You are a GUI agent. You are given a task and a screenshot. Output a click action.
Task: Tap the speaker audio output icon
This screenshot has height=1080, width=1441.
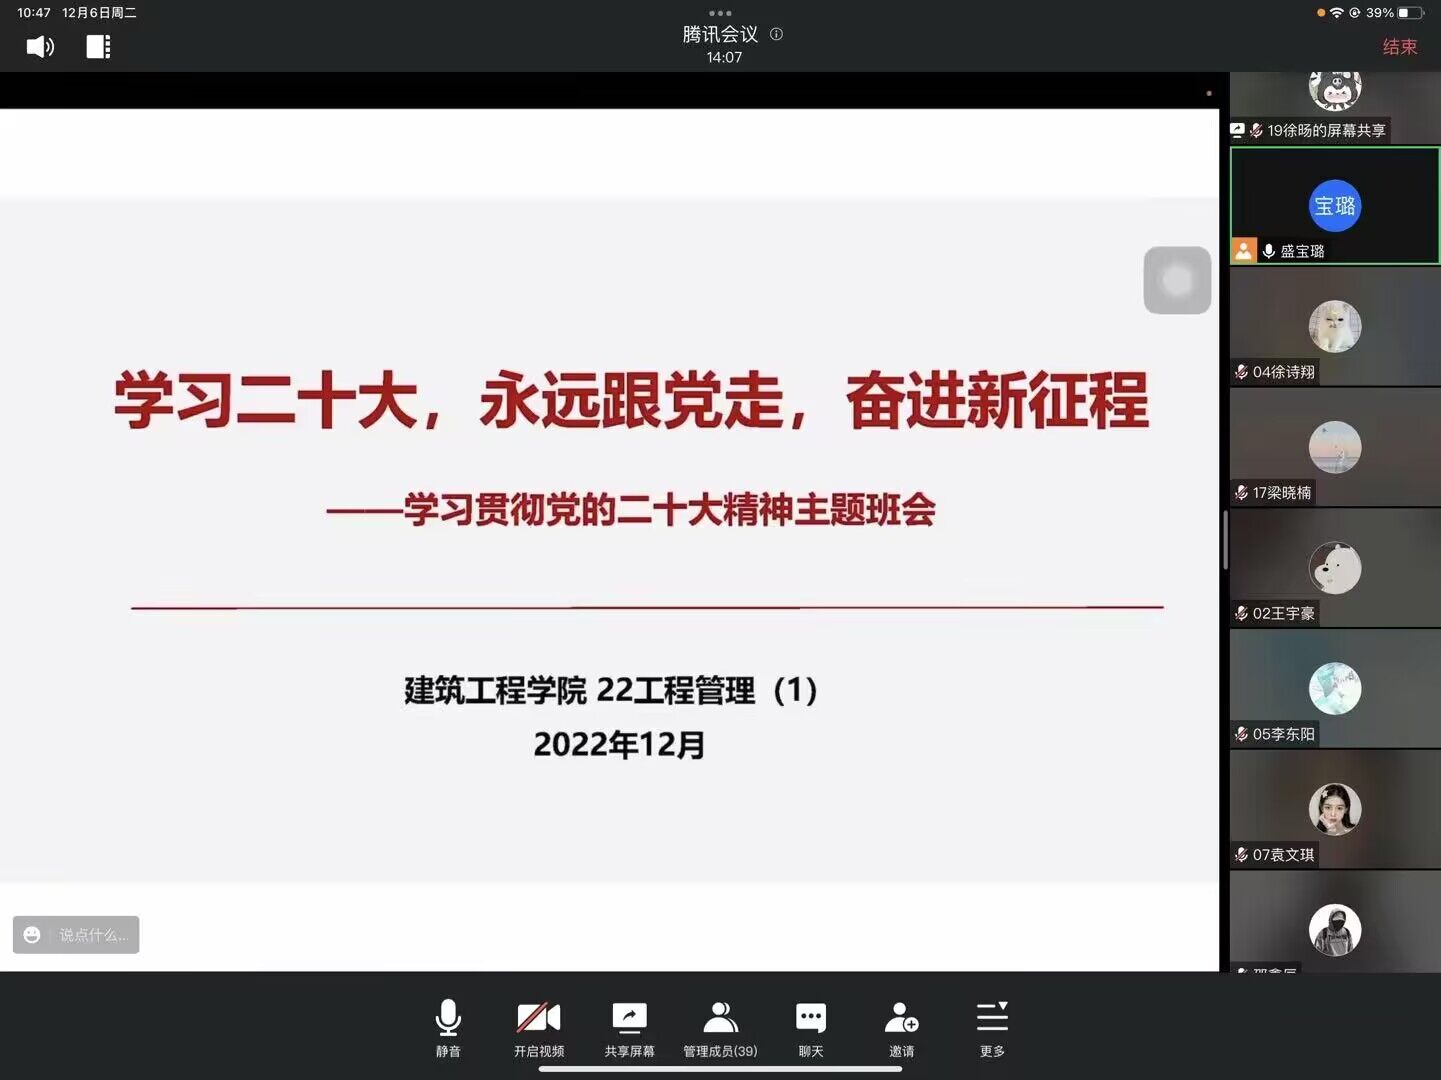(x=40, y=47)
